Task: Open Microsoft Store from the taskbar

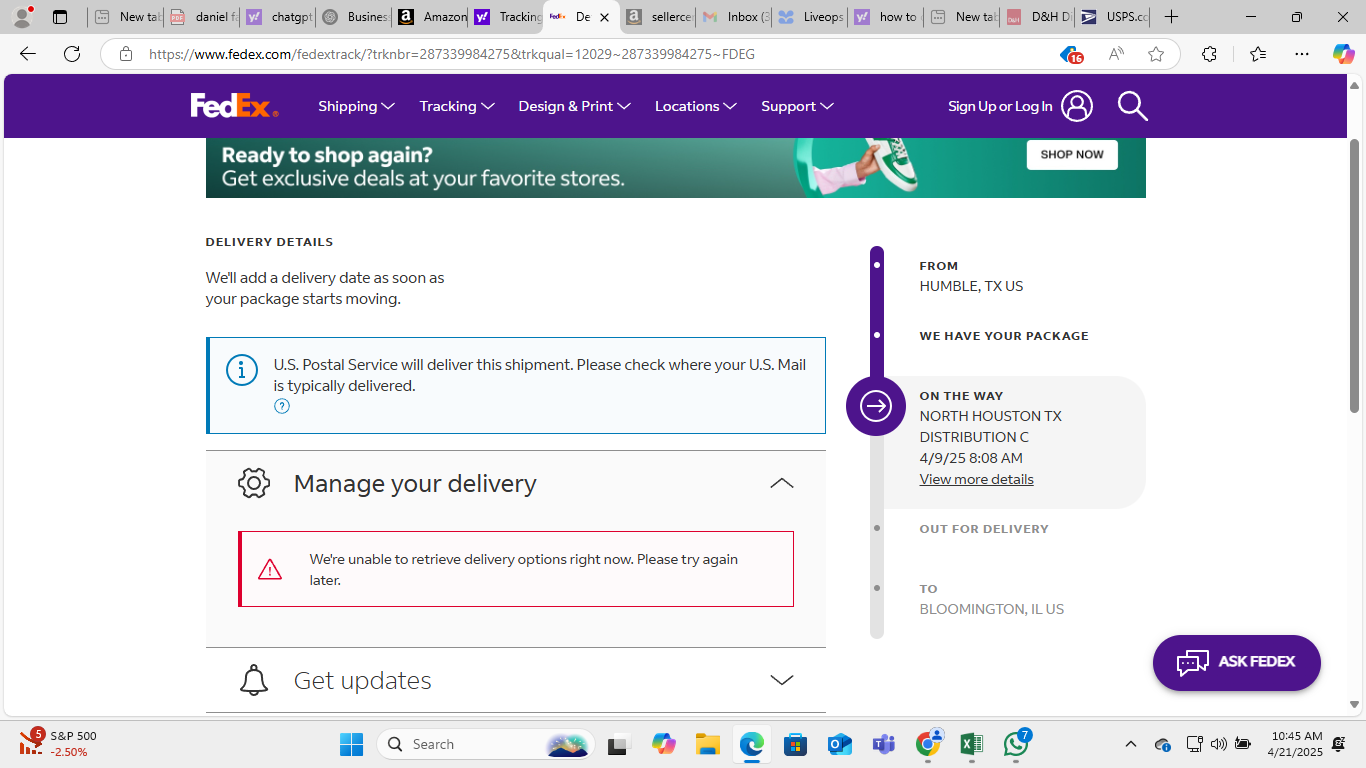Action: click(795, 744)
